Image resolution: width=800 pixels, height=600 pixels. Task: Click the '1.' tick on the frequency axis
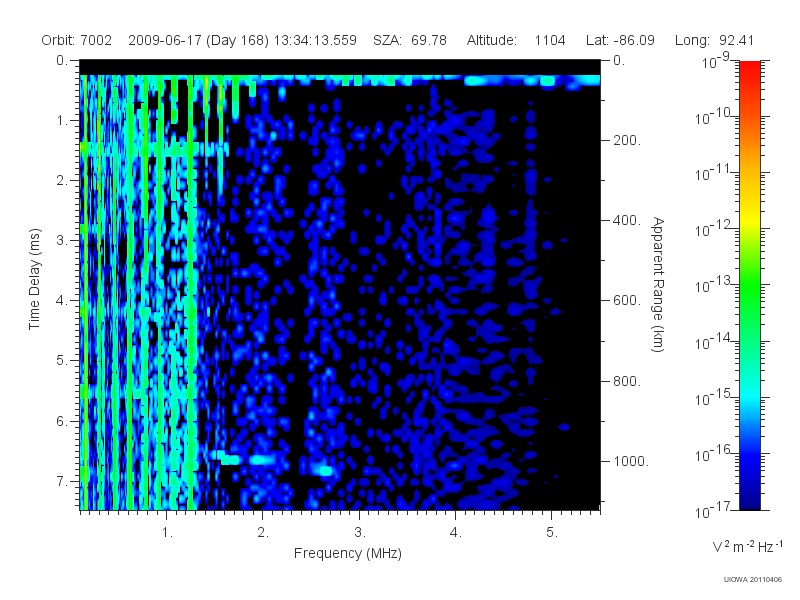(167, 533)
